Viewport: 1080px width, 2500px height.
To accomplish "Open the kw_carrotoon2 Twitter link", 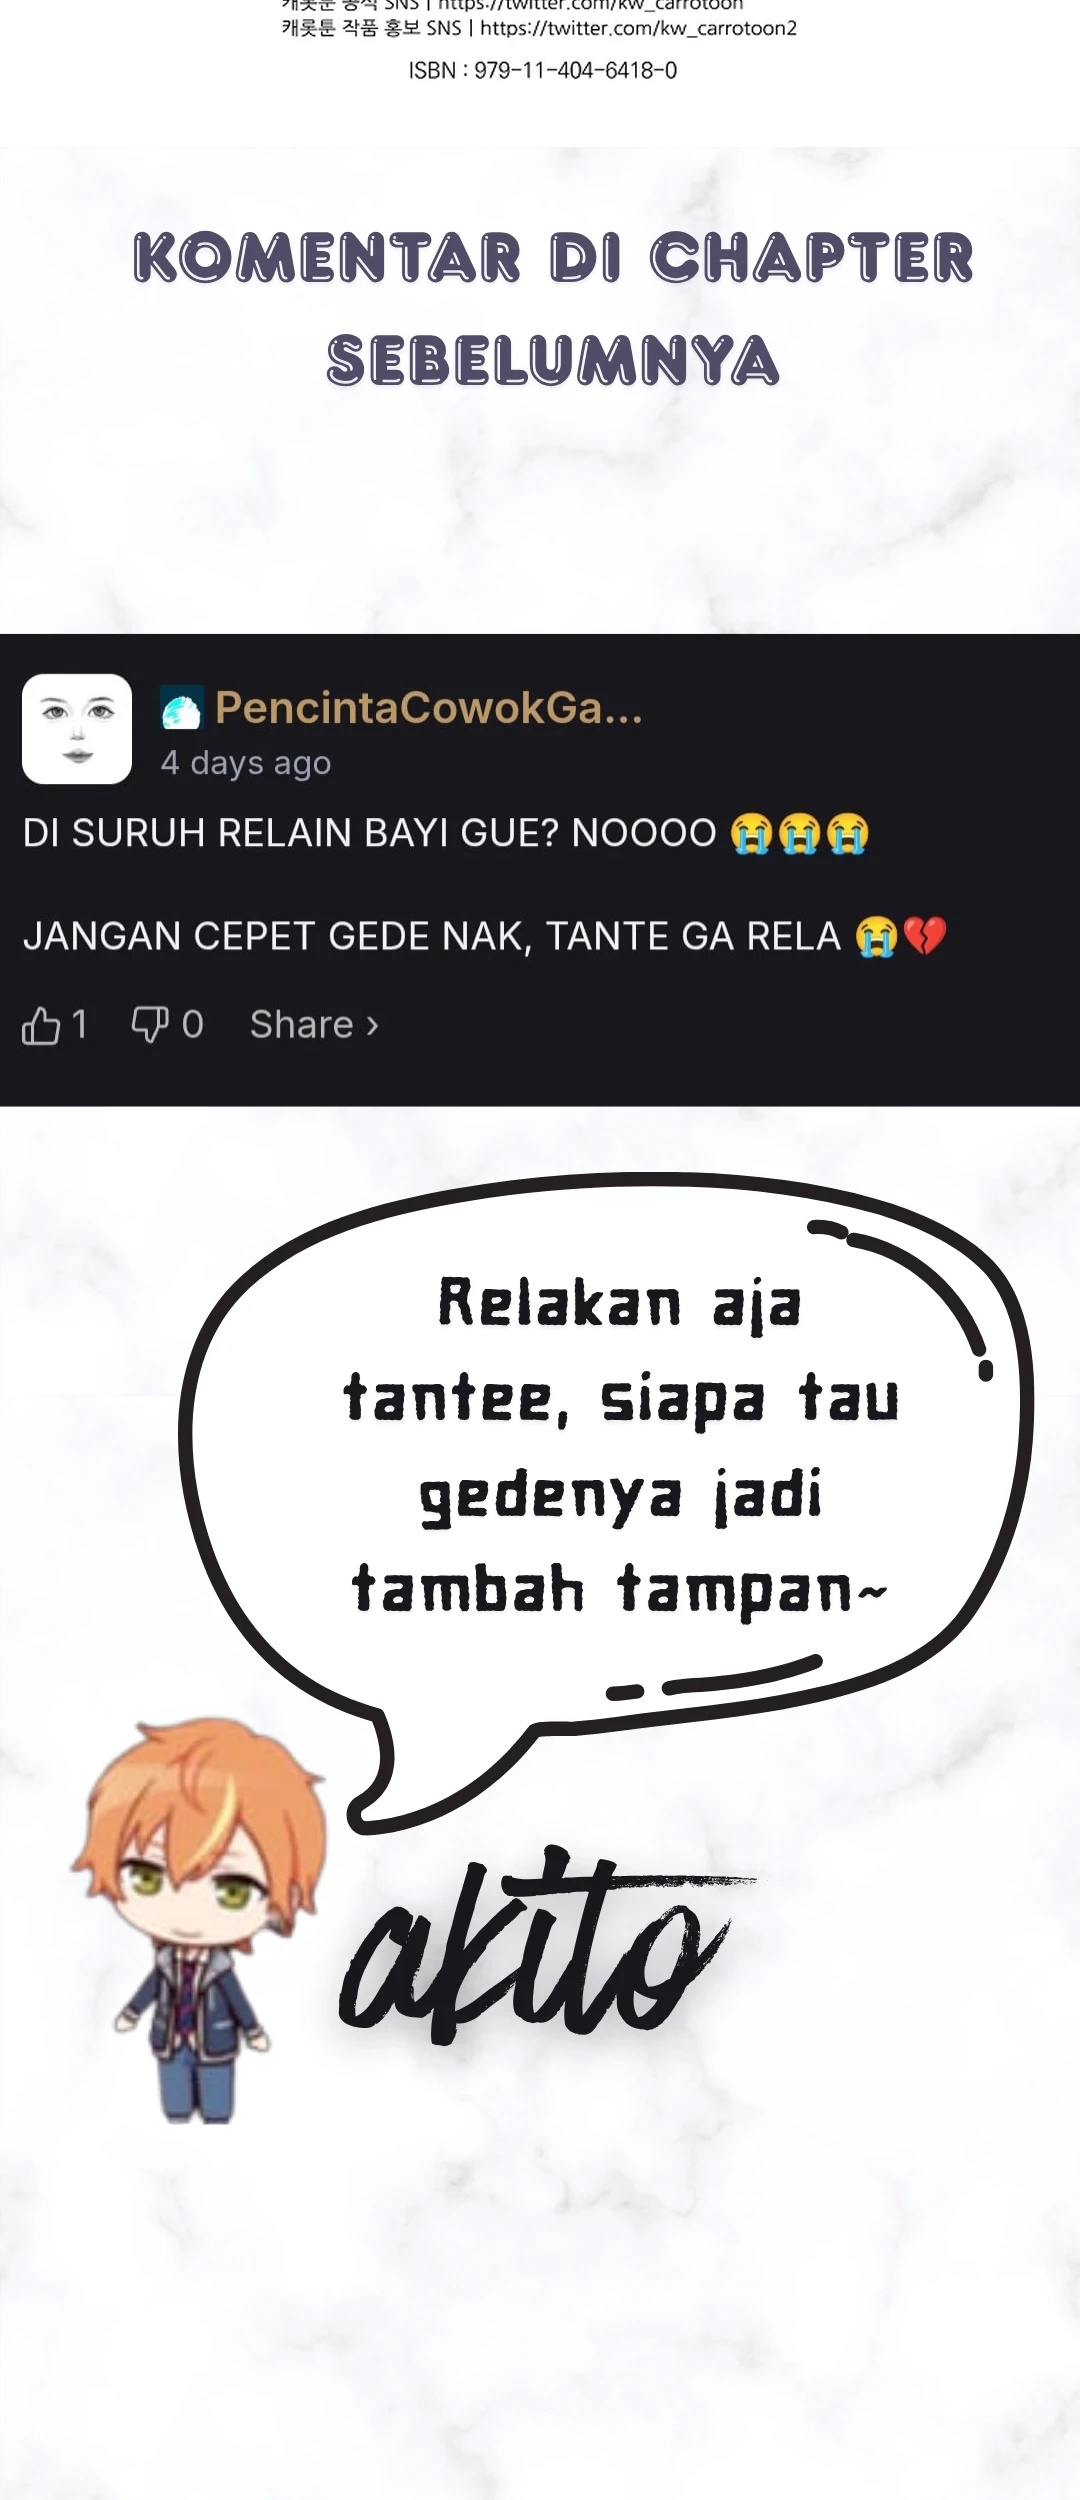I will click(639, 28).
